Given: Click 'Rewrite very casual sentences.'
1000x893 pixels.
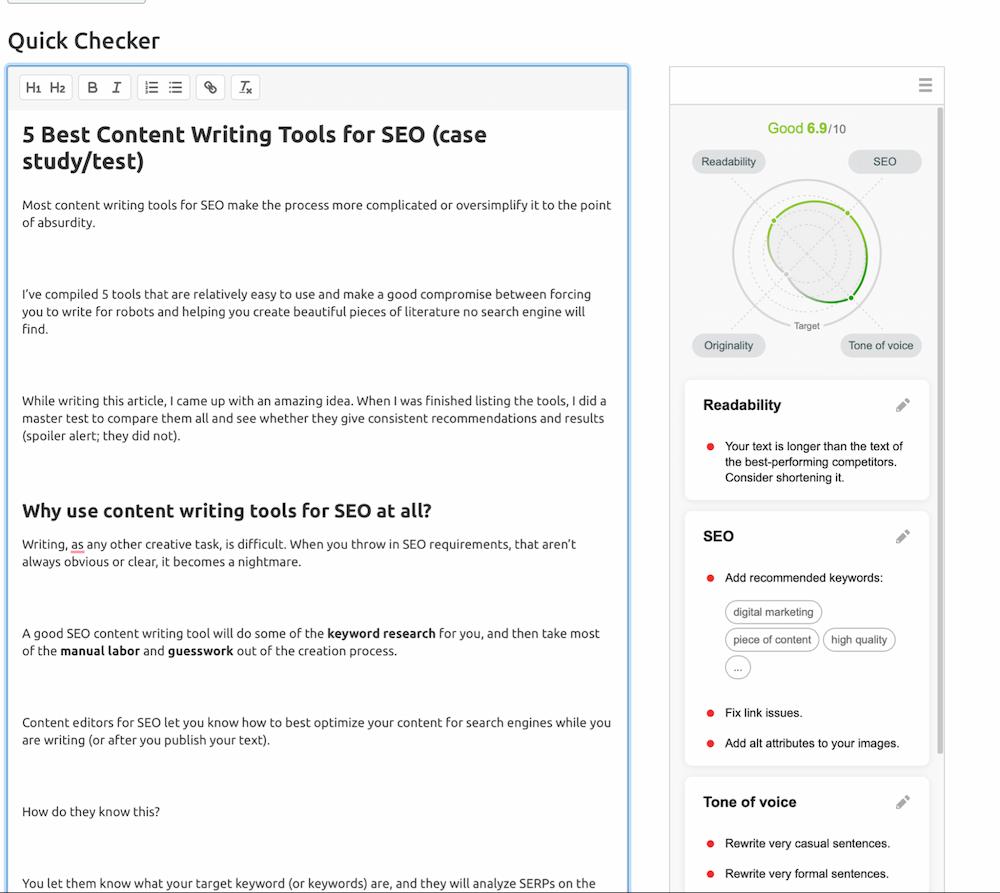Looking at the screenshot, I should pos(807,843).
